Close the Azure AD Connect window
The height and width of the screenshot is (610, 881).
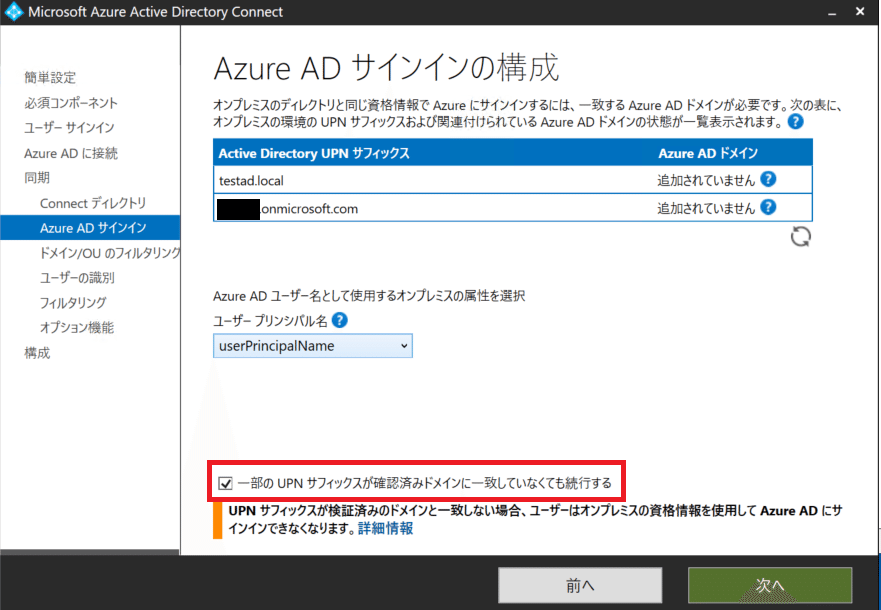point(860,11)
